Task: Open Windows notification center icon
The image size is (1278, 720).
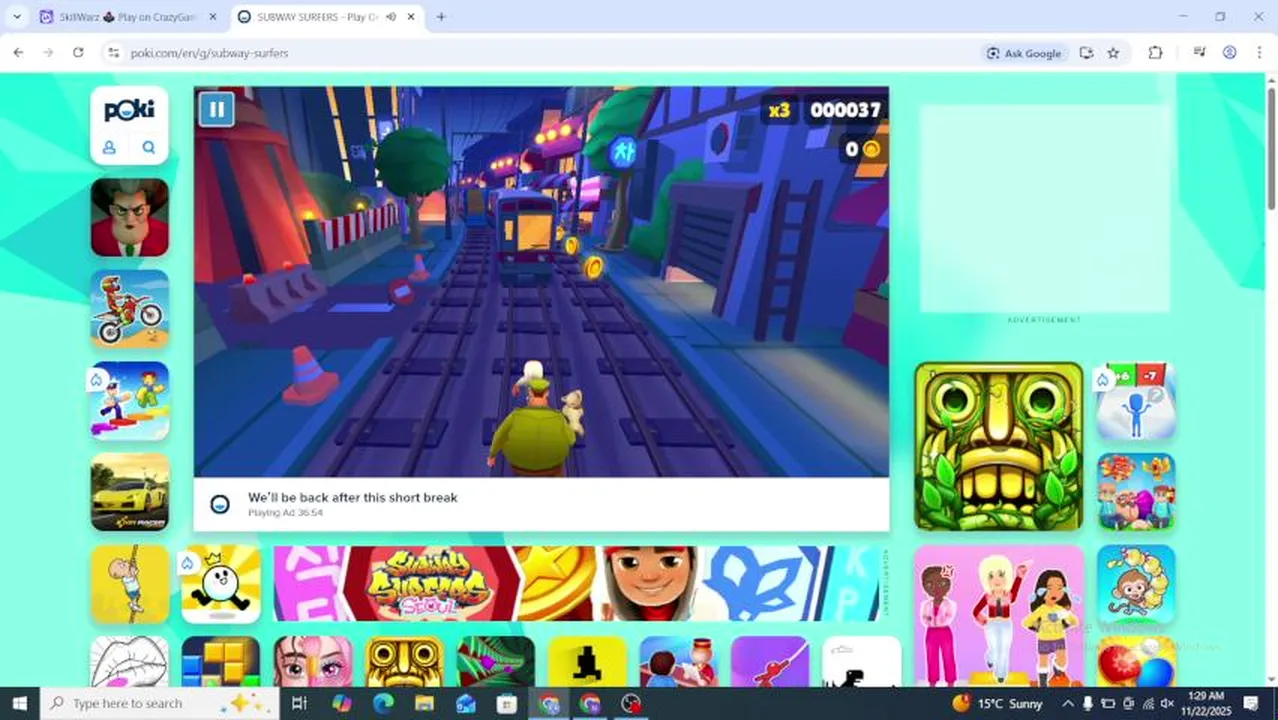Action: click(x=1251, y=703)
